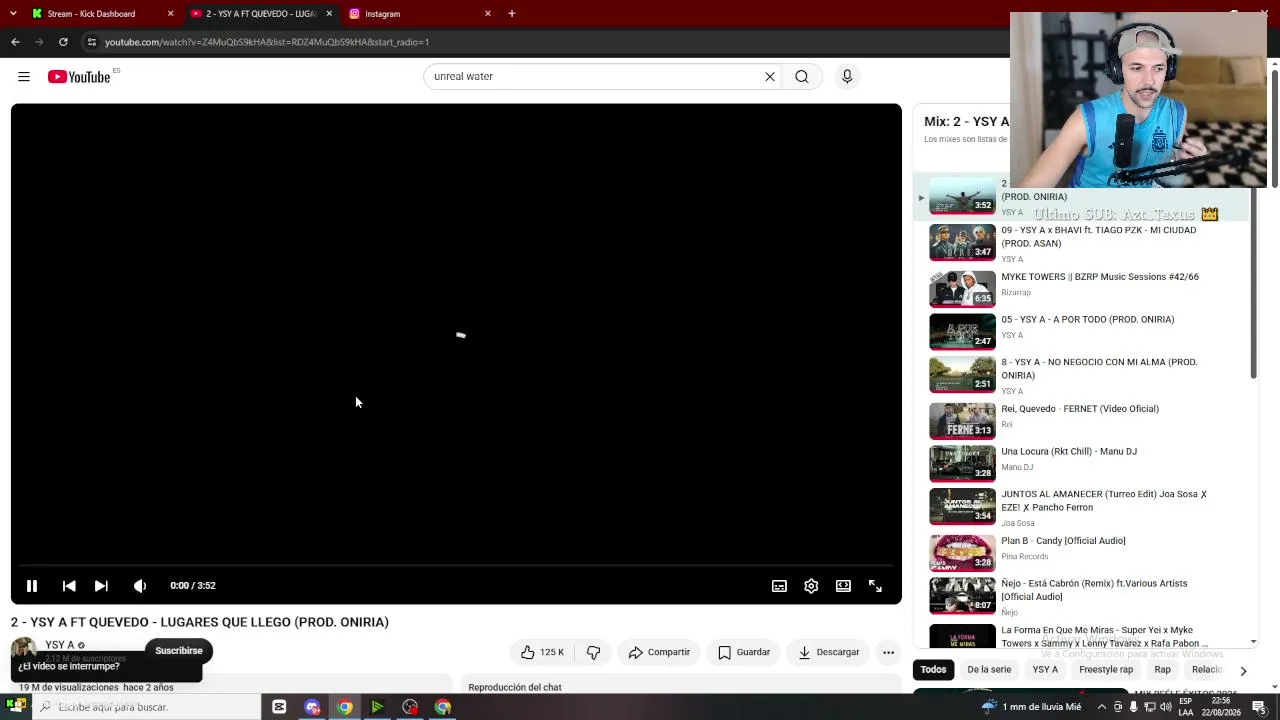
Task: Click the Windows taskbar search box
Action: click(x=146, y=707)
